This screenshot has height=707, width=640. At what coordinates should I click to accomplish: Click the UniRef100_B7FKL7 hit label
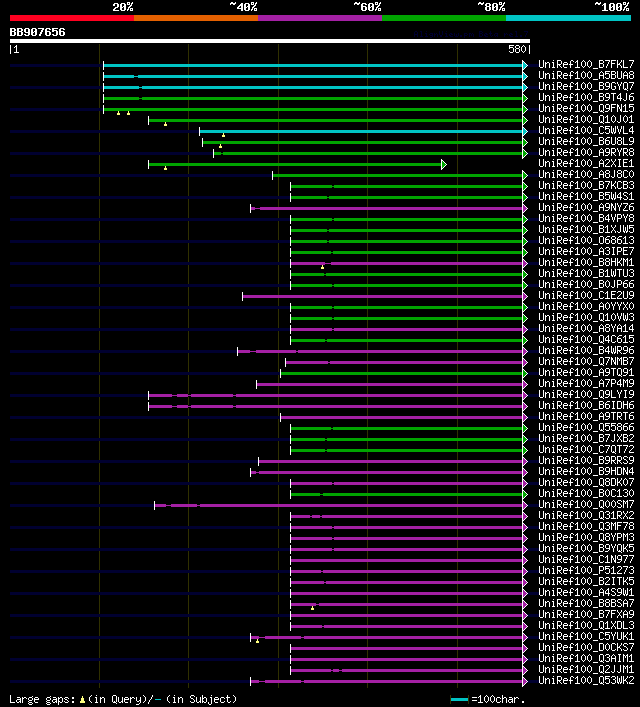point(586,64)
